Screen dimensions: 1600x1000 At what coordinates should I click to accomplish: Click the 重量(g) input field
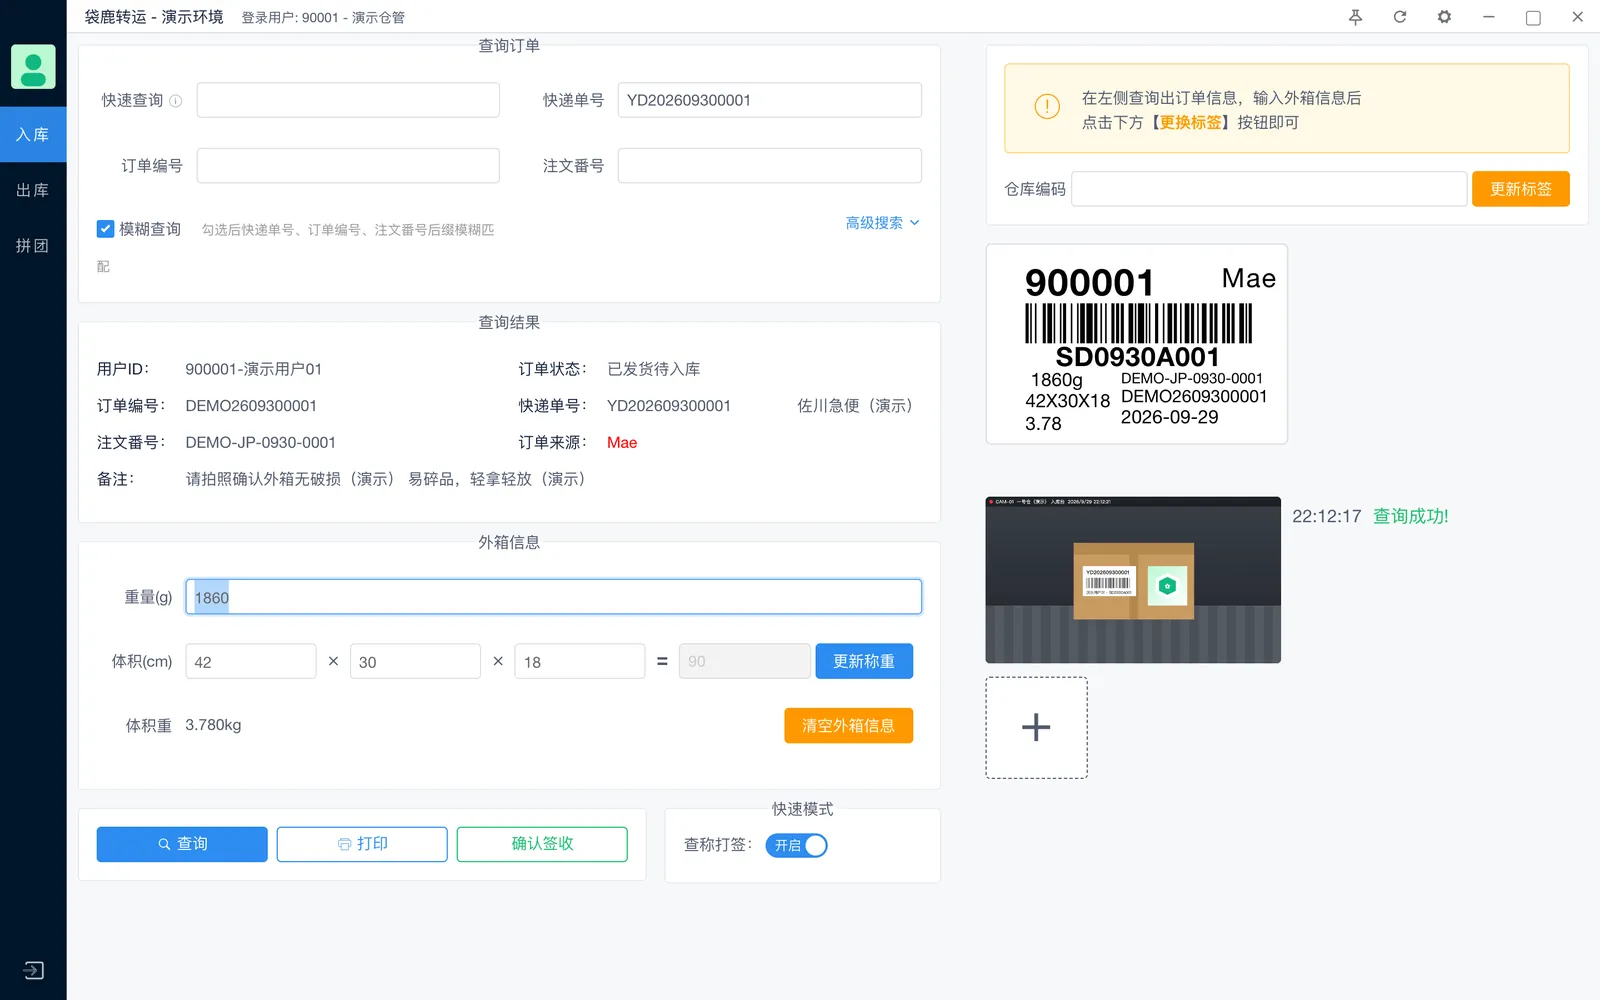553,597
